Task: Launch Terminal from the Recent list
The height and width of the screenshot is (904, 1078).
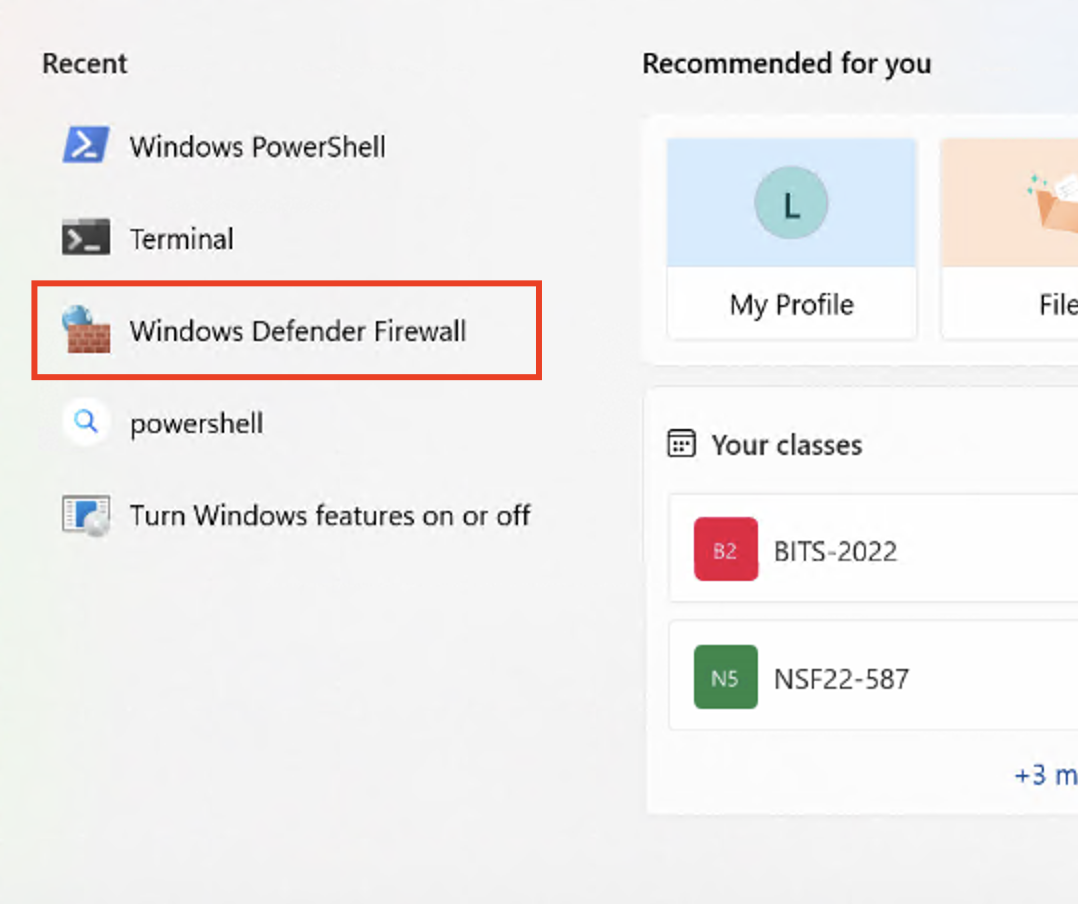Action: click(x=181, y=239)
